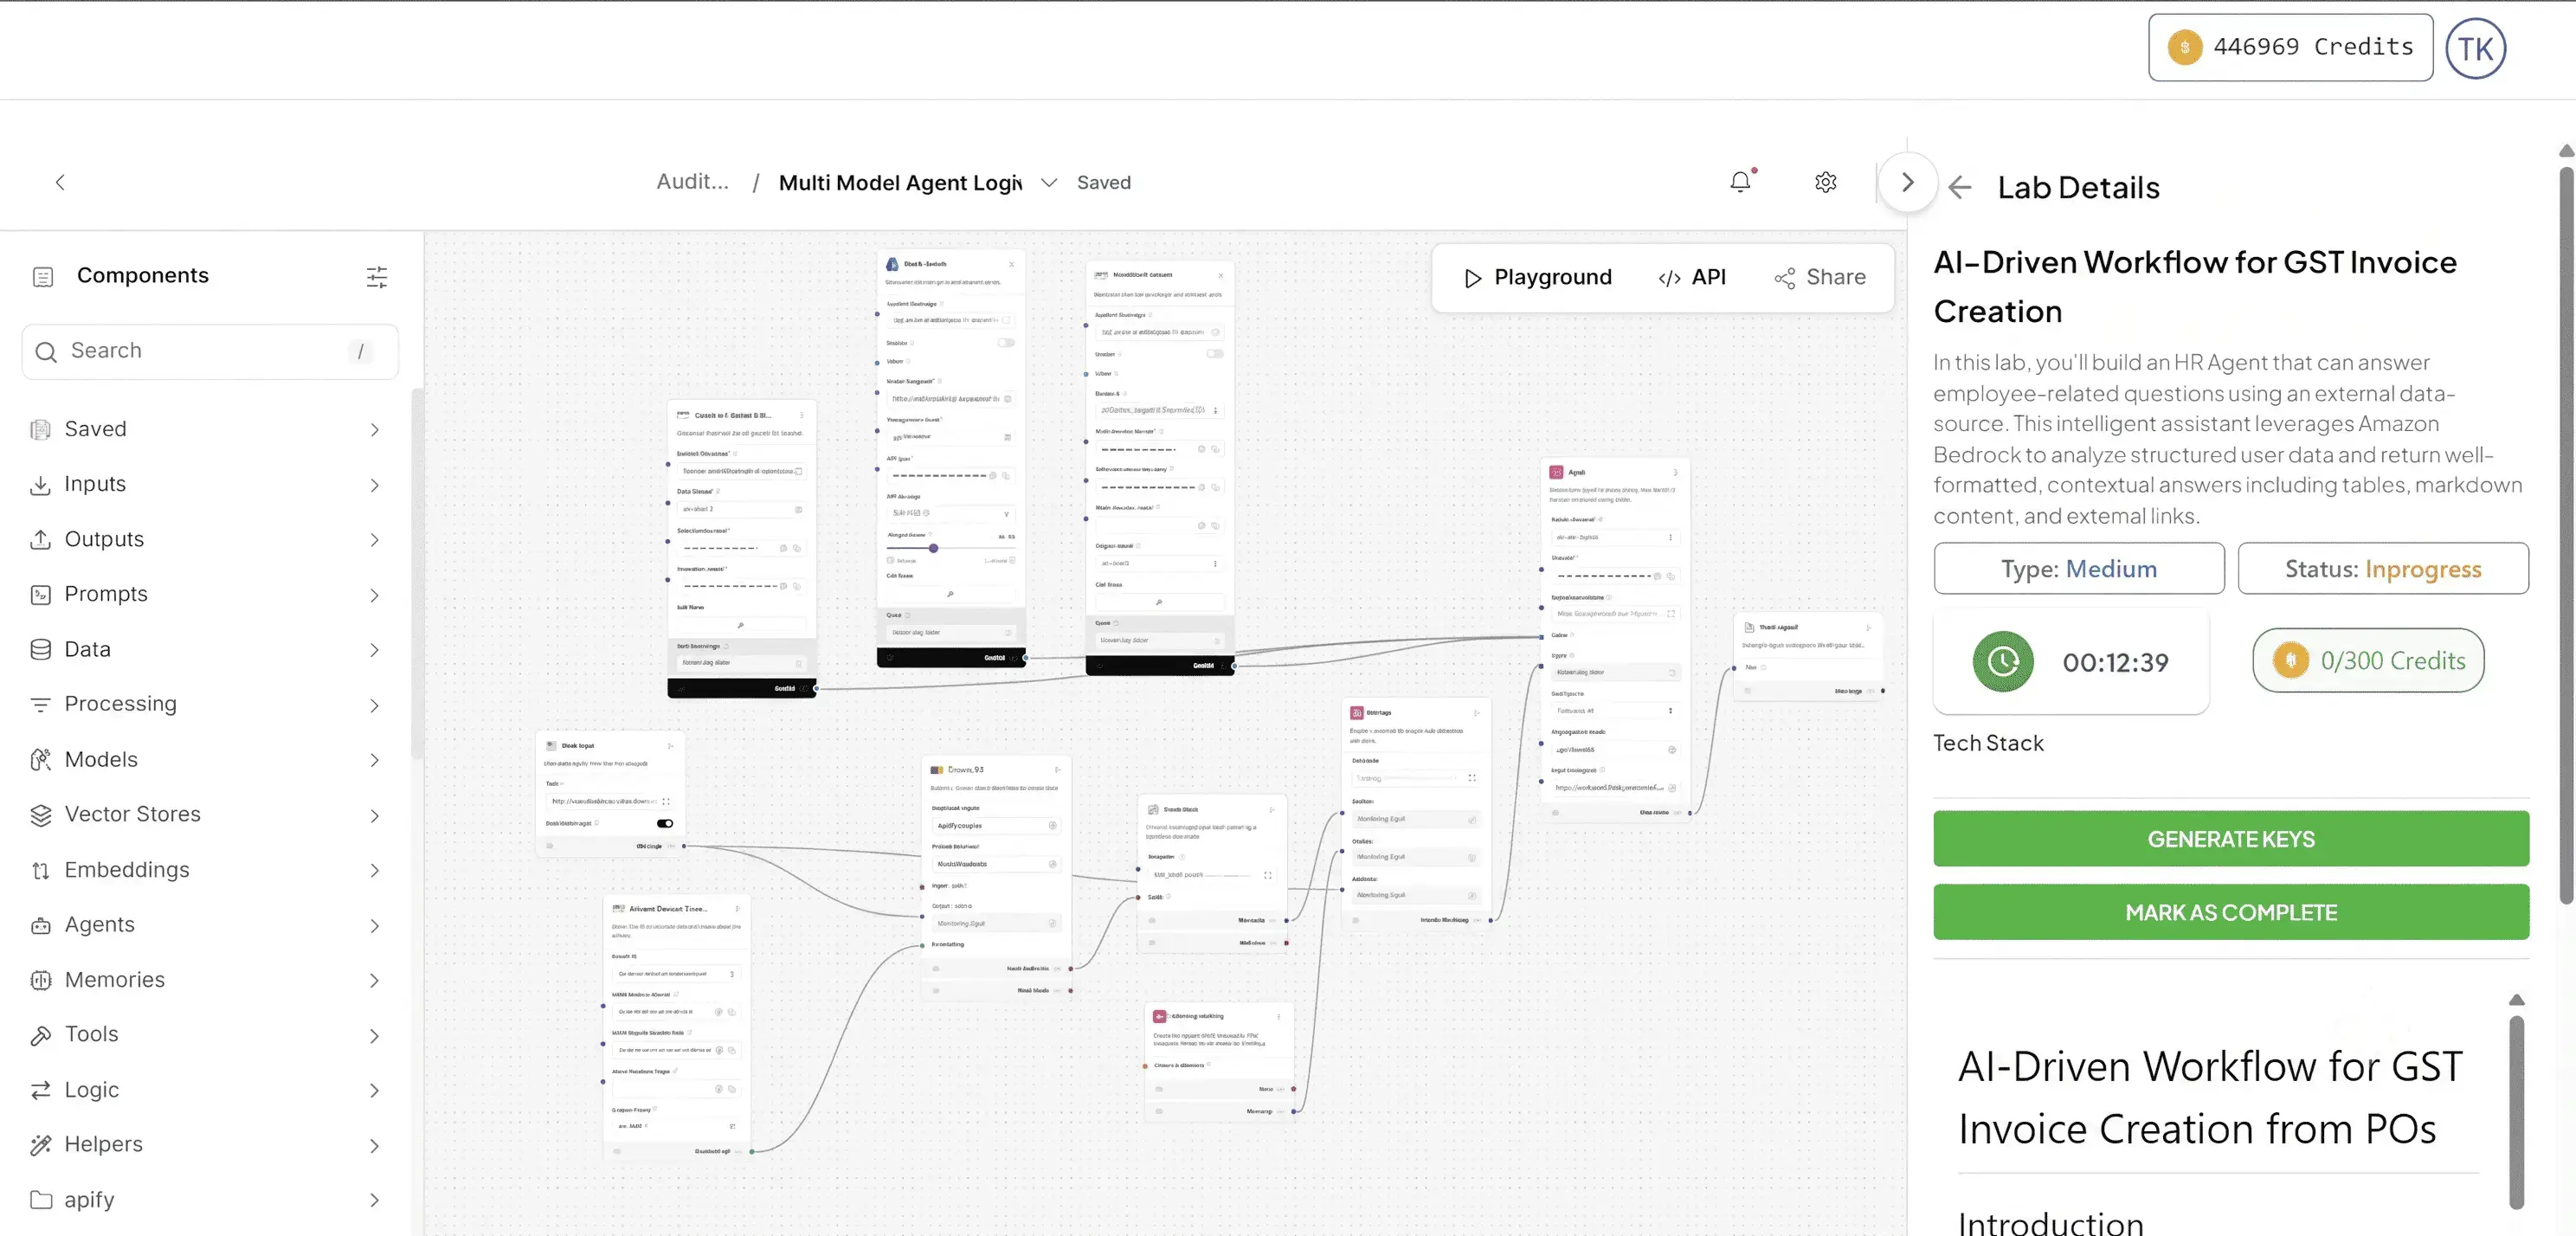This screenshot has width=2576, height=1236.
Task: Click the Logic arrows icon
Action: 40,1090
